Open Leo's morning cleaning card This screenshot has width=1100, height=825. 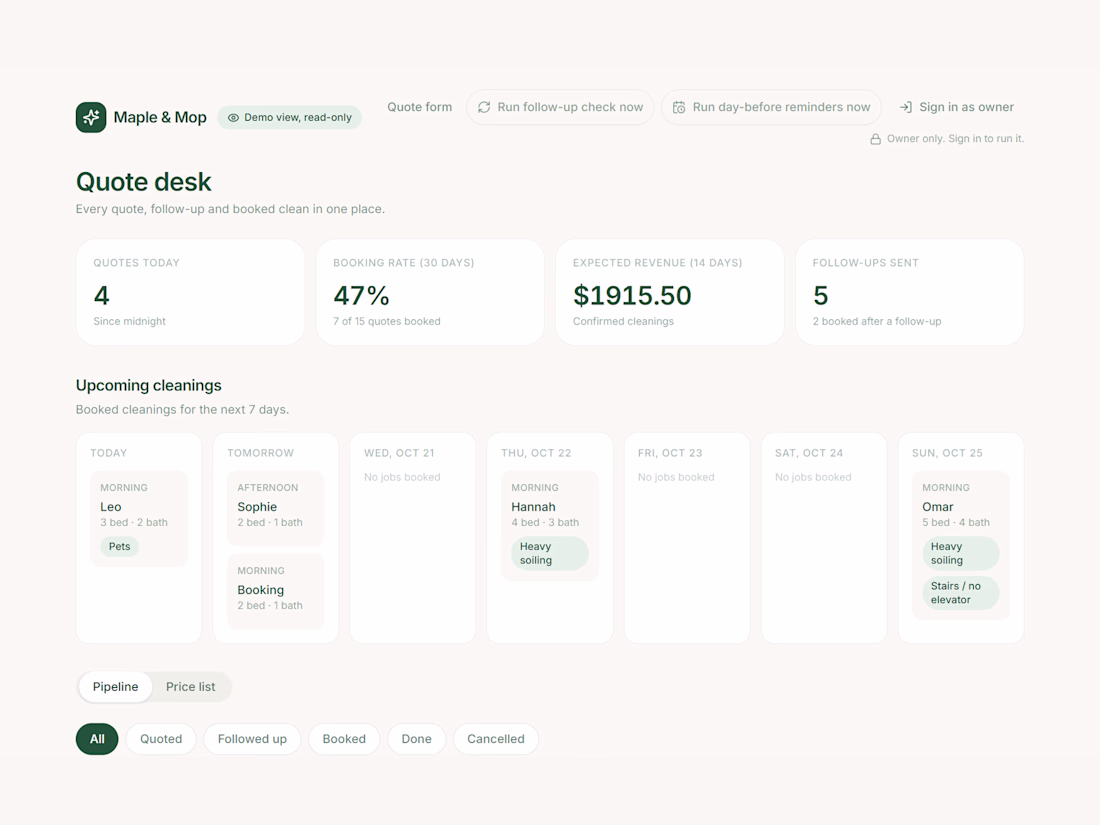pyautogui.click(x=139, y=518)
